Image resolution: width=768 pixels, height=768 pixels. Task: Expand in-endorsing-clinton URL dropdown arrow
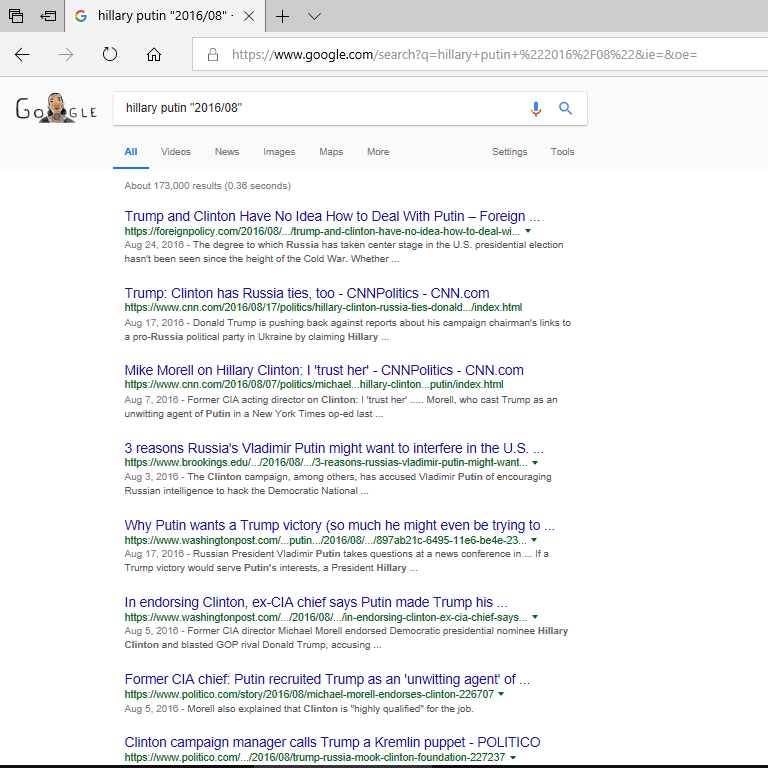point(535,617)
